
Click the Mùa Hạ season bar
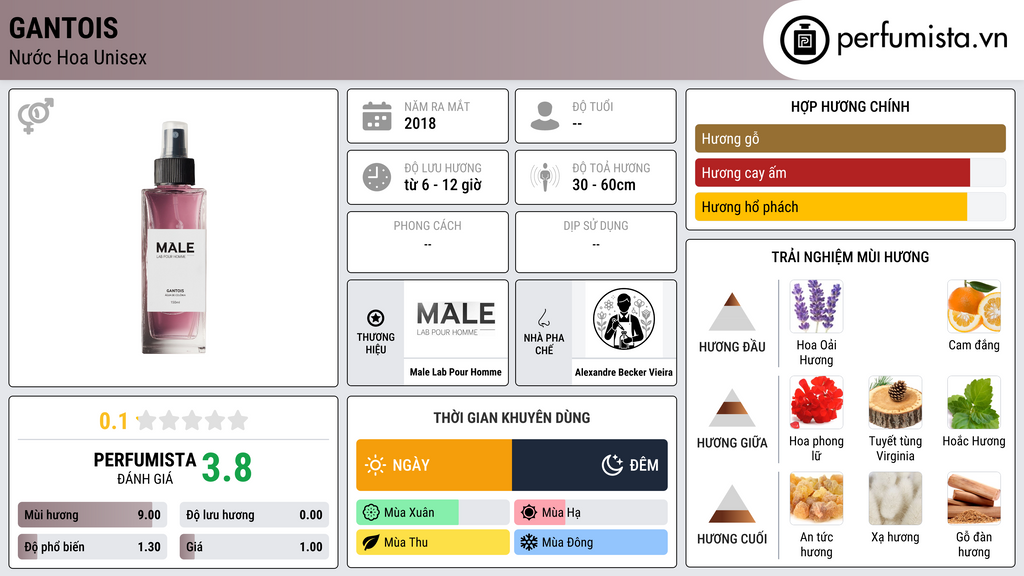tap(591, 513)
